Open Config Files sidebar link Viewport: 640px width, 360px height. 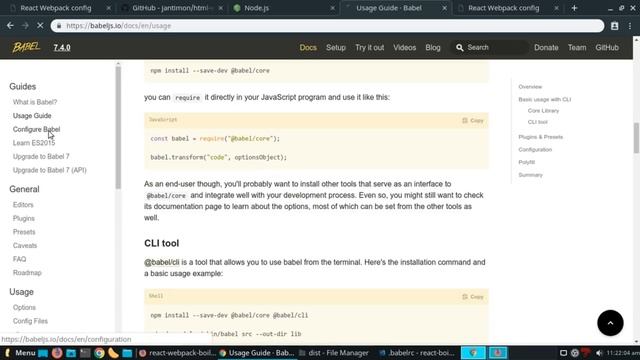pyautogui.click(x=30, y=321)
